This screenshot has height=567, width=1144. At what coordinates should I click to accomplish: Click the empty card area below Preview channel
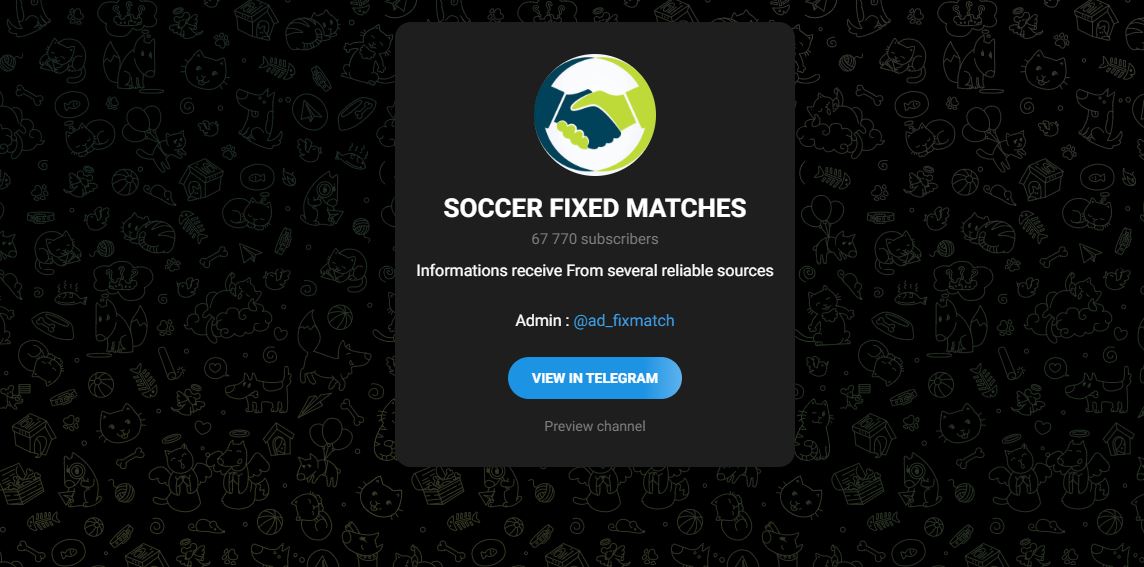595,450
